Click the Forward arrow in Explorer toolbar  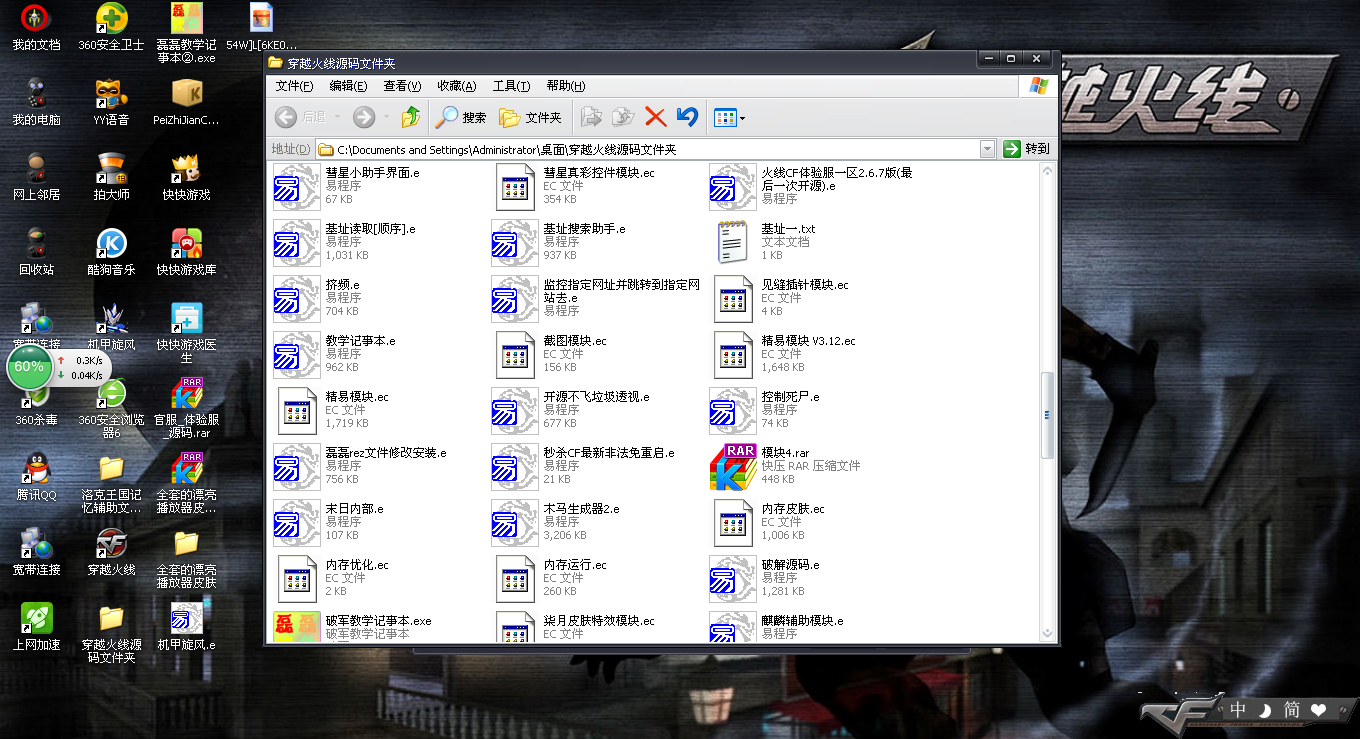pyautogui.click(x=364, y=117)
